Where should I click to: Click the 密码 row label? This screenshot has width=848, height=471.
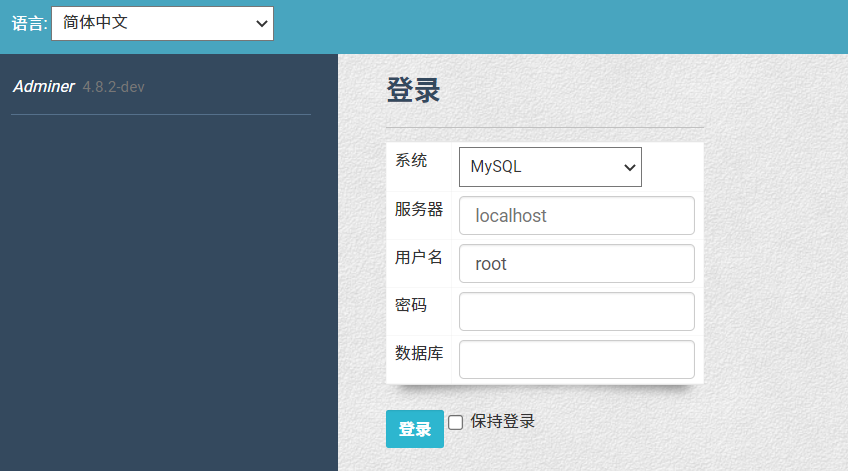411,305
